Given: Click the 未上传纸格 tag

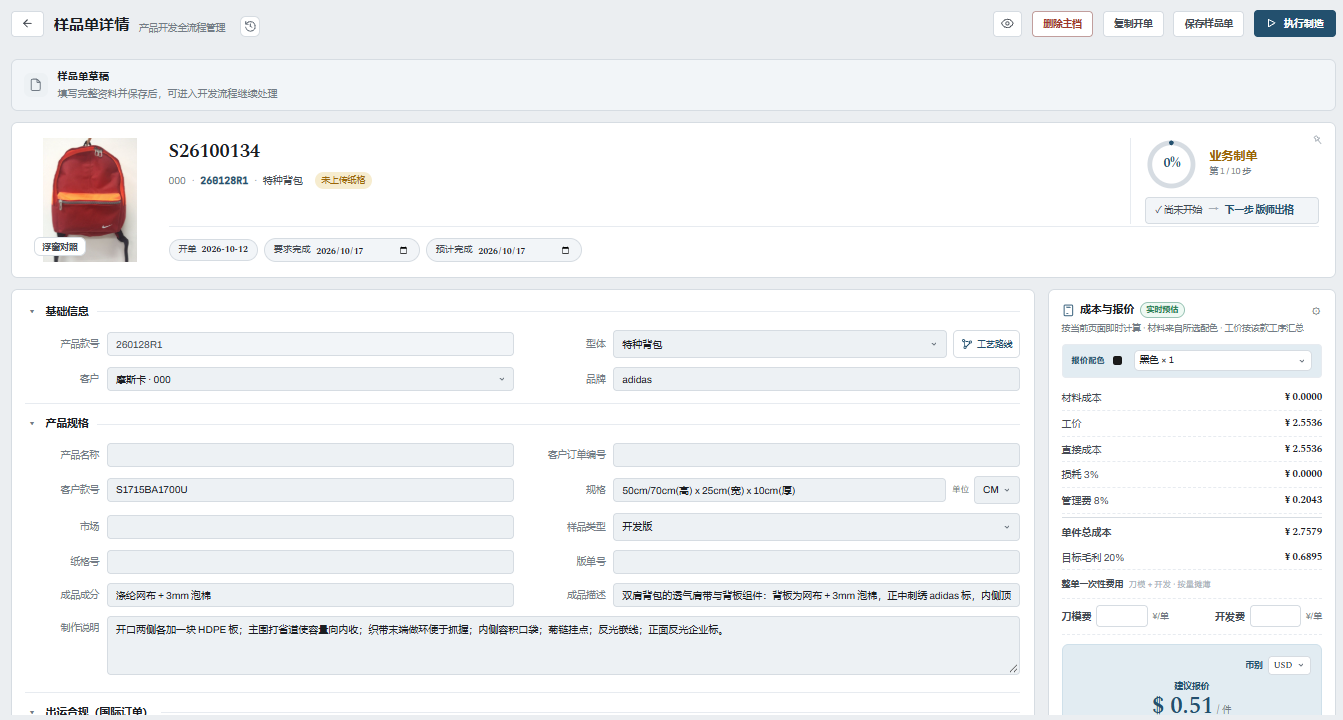Looking at the screenshot, I should pyautogui.click(x=343, y=180).
